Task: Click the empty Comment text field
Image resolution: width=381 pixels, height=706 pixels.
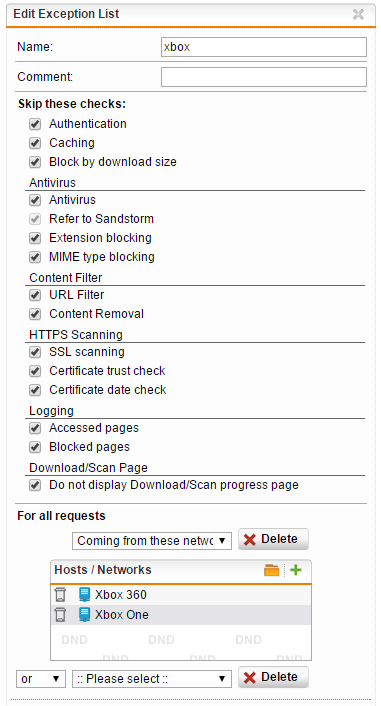Action: click(264, 77)
